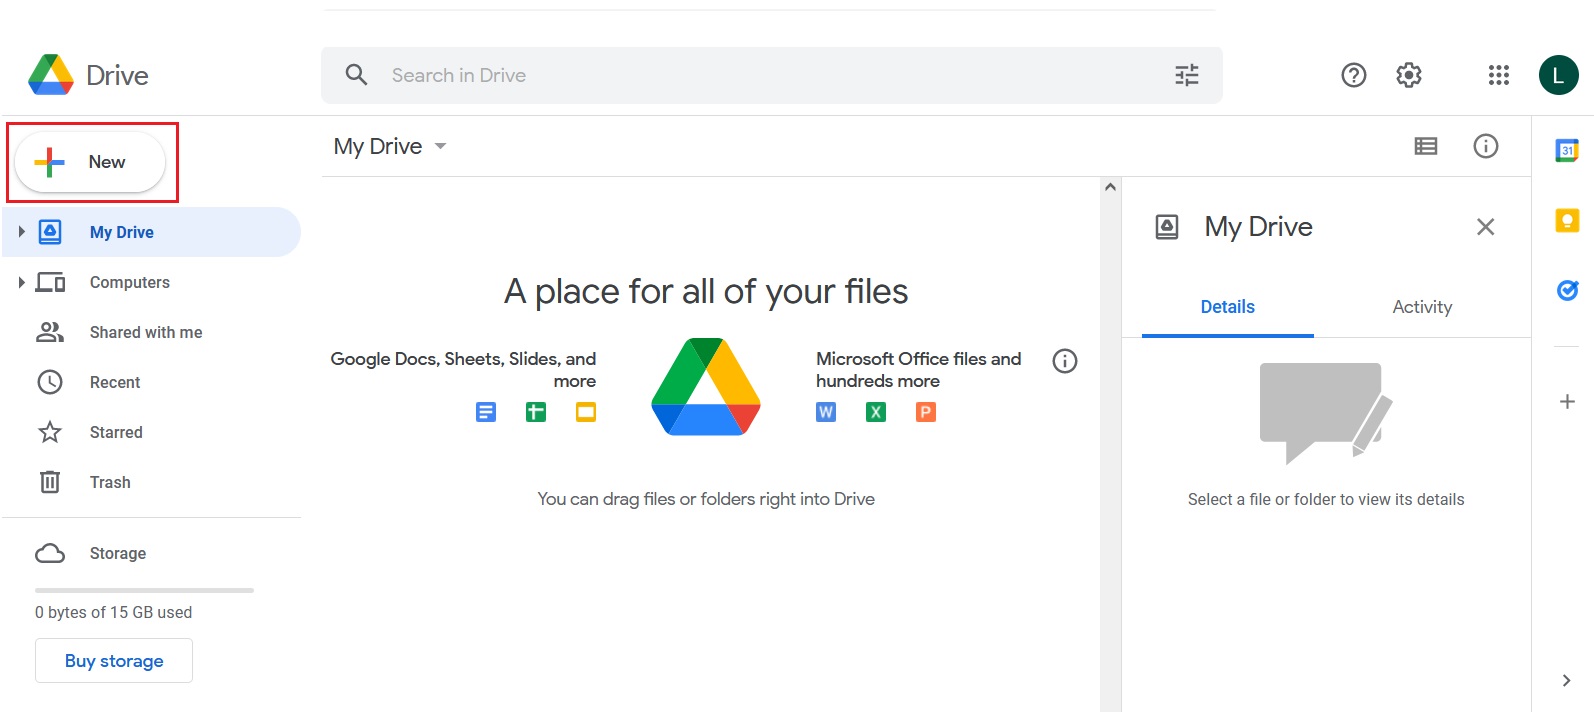
Task: Open the account avatar L
Action: (x=1558, y=75)
